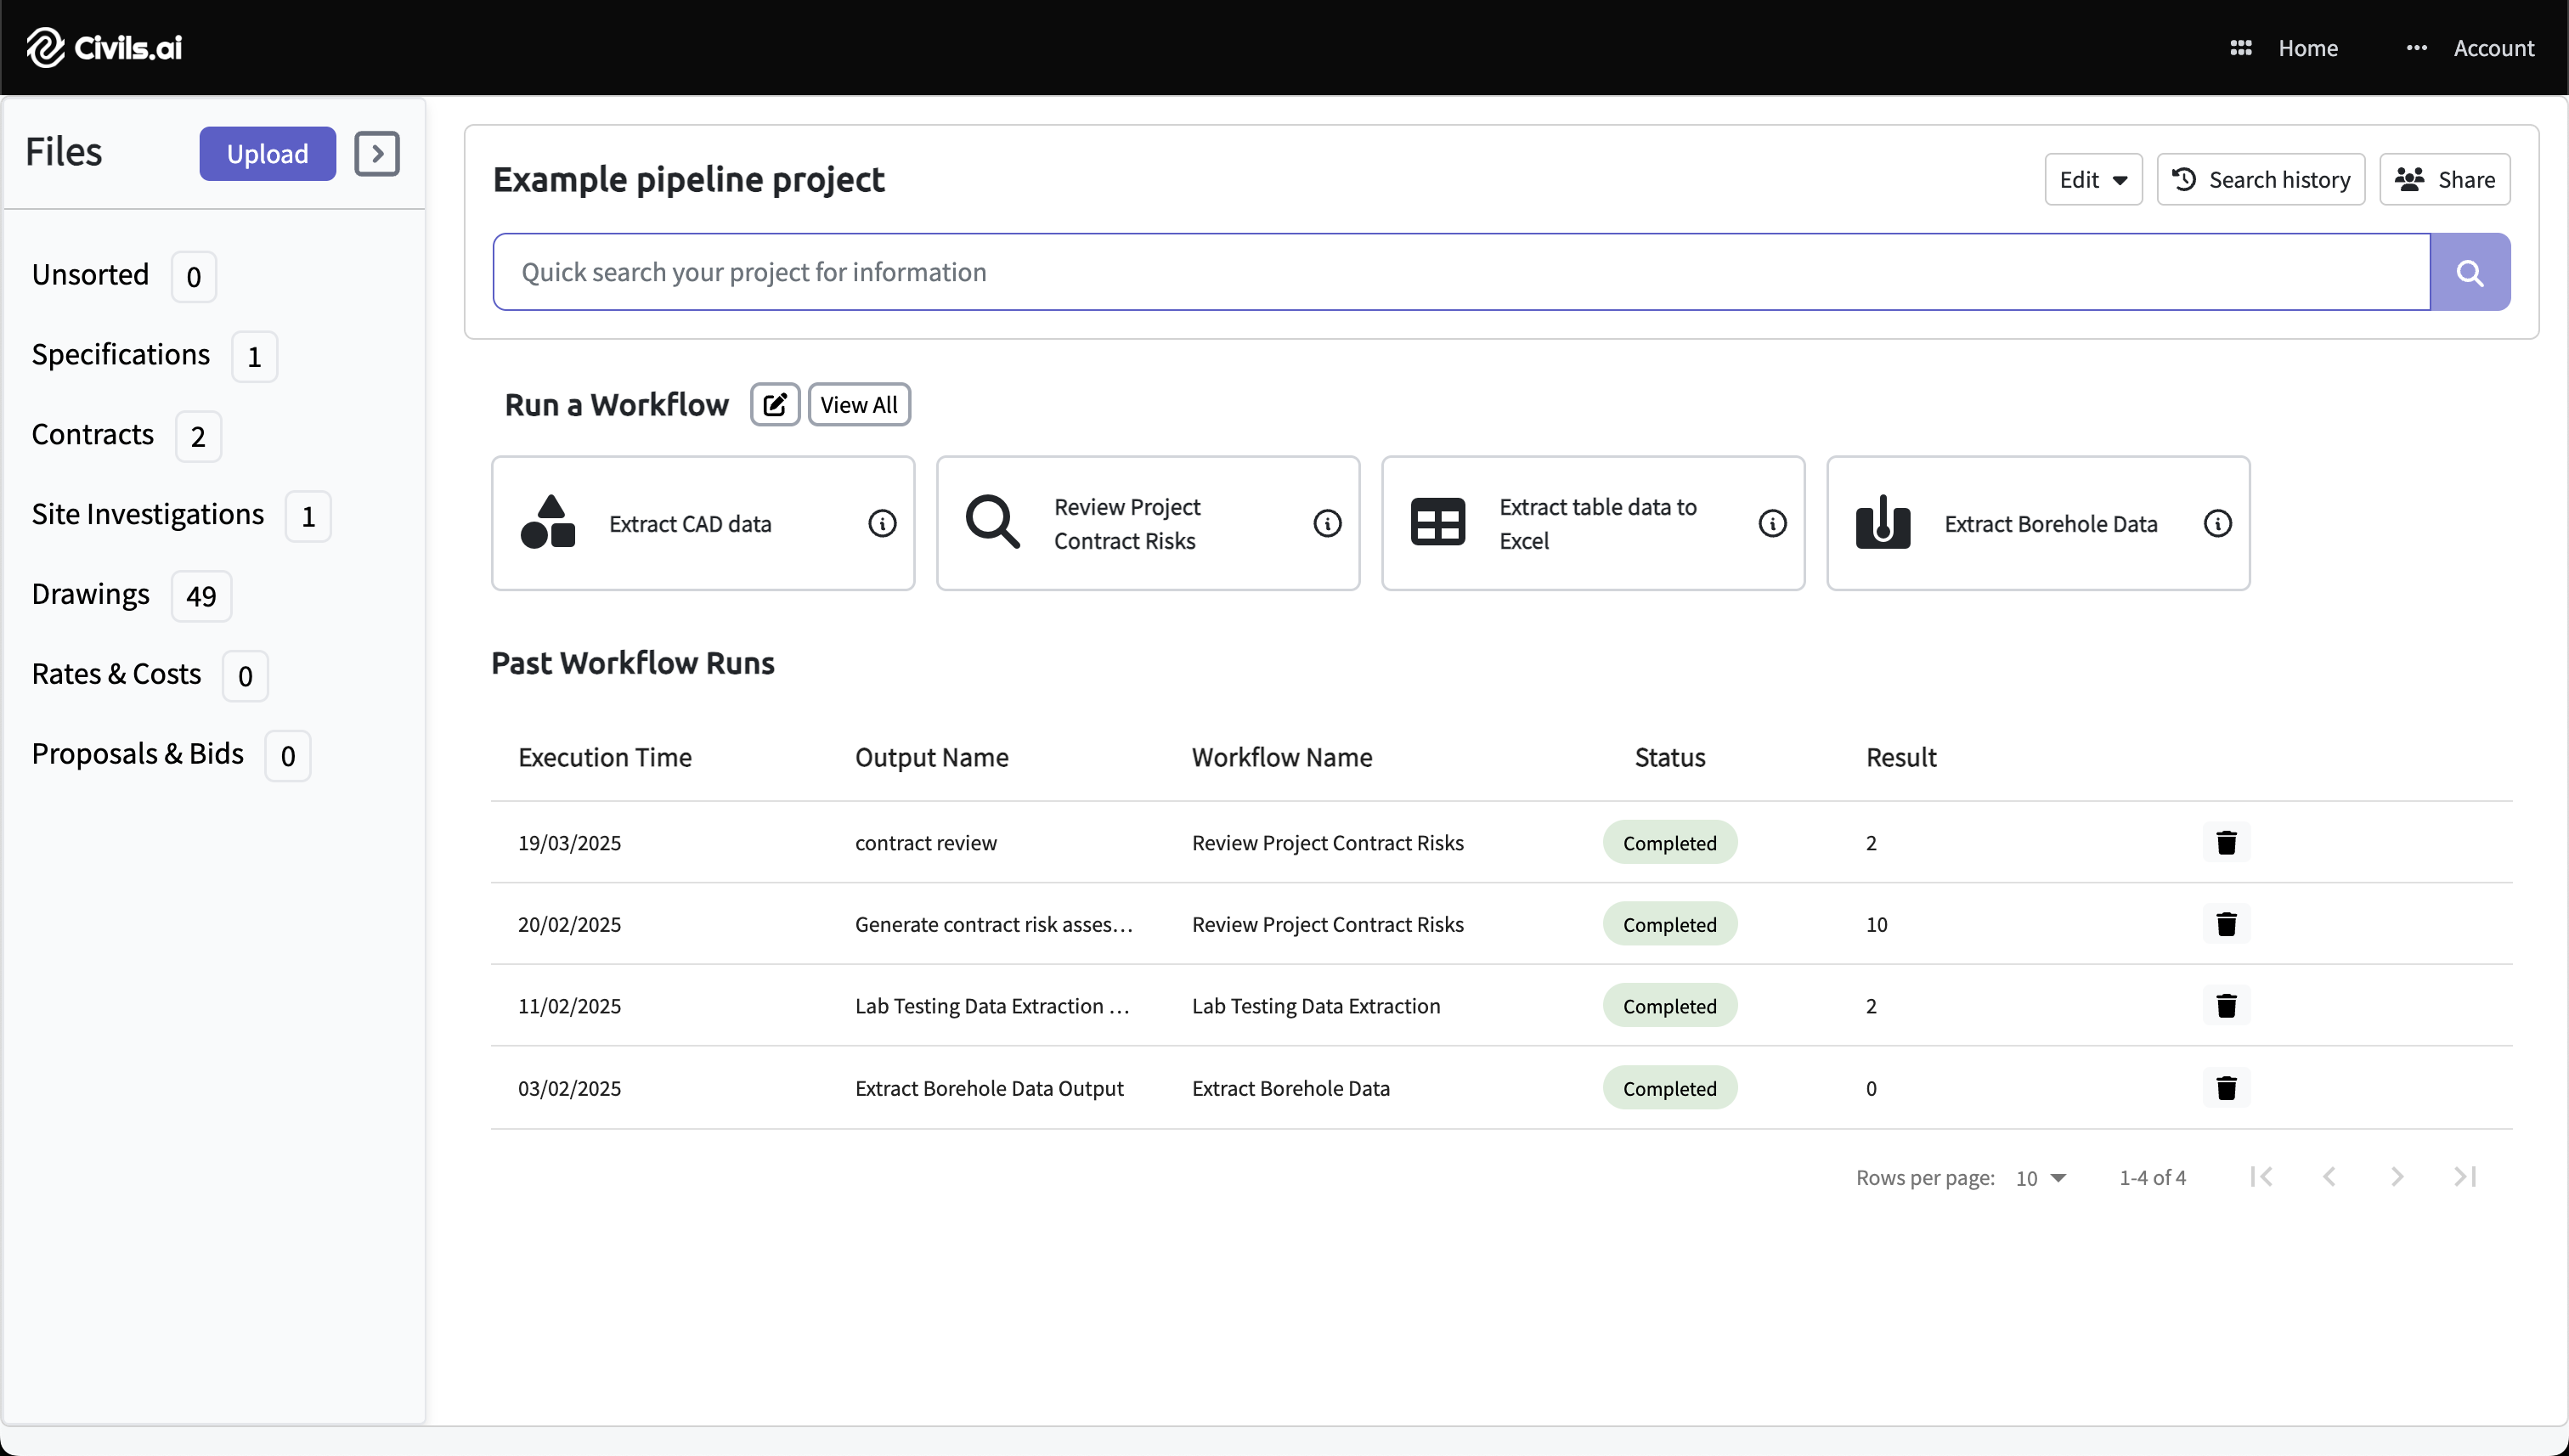This screenshot has height=1456, width=2569.
Task: Go to previous page of workflow runs
Action: coord(2329,1177)
